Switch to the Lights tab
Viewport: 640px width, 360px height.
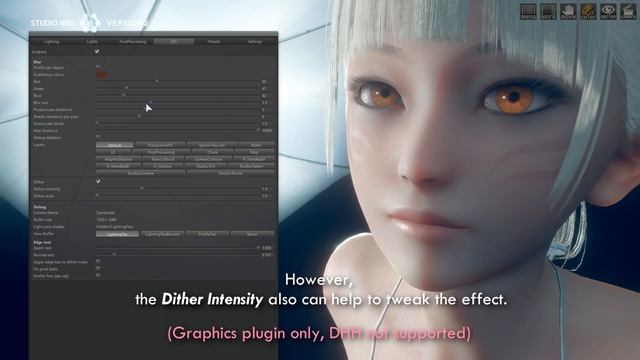pos(92,42)
